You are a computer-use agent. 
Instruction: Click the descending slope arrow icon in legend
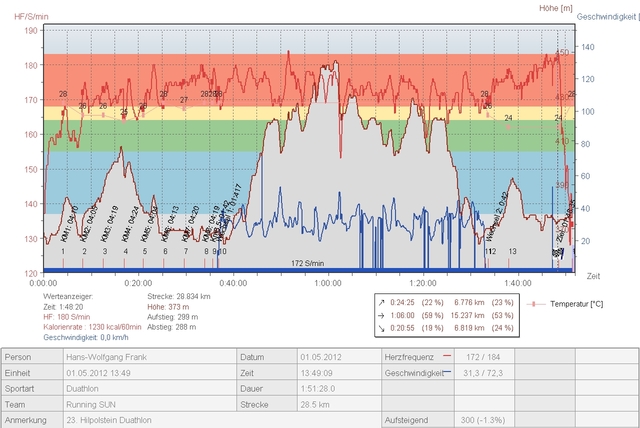tap(381, 328)
